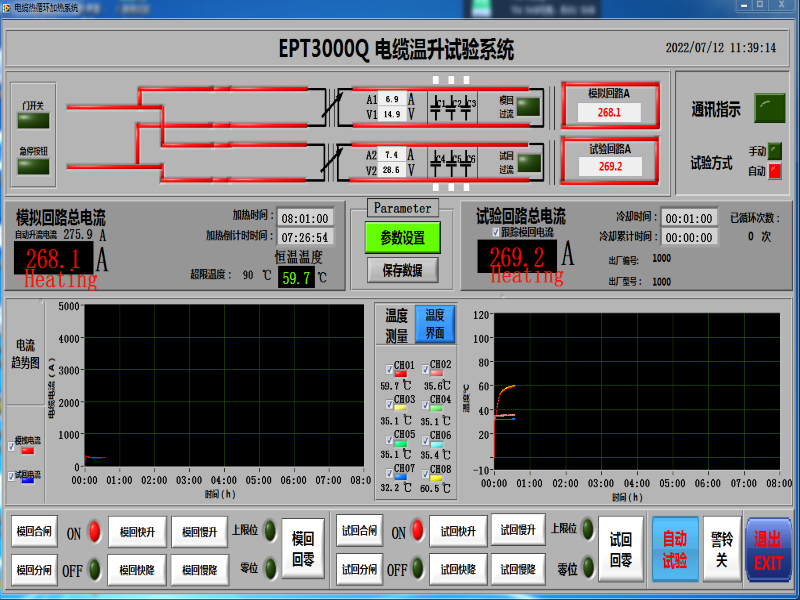Click the 试回慢升 button
The height and width of the screenshot is (600, 800).
pyautogui.click(x=518, y=530)
